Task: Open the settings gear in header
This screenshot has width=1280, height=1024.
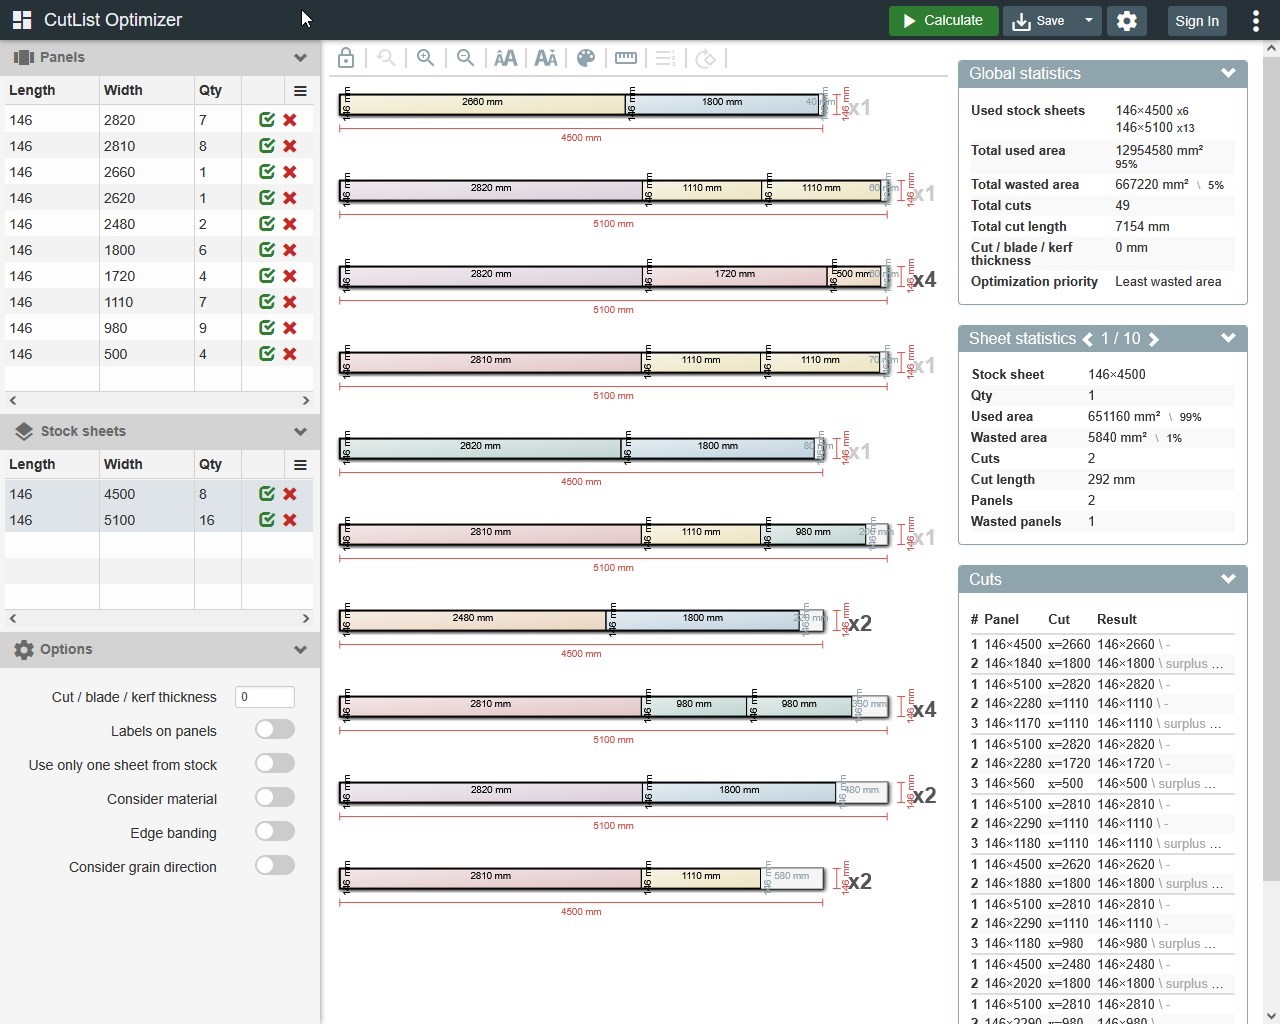Action: point(1127,21)
